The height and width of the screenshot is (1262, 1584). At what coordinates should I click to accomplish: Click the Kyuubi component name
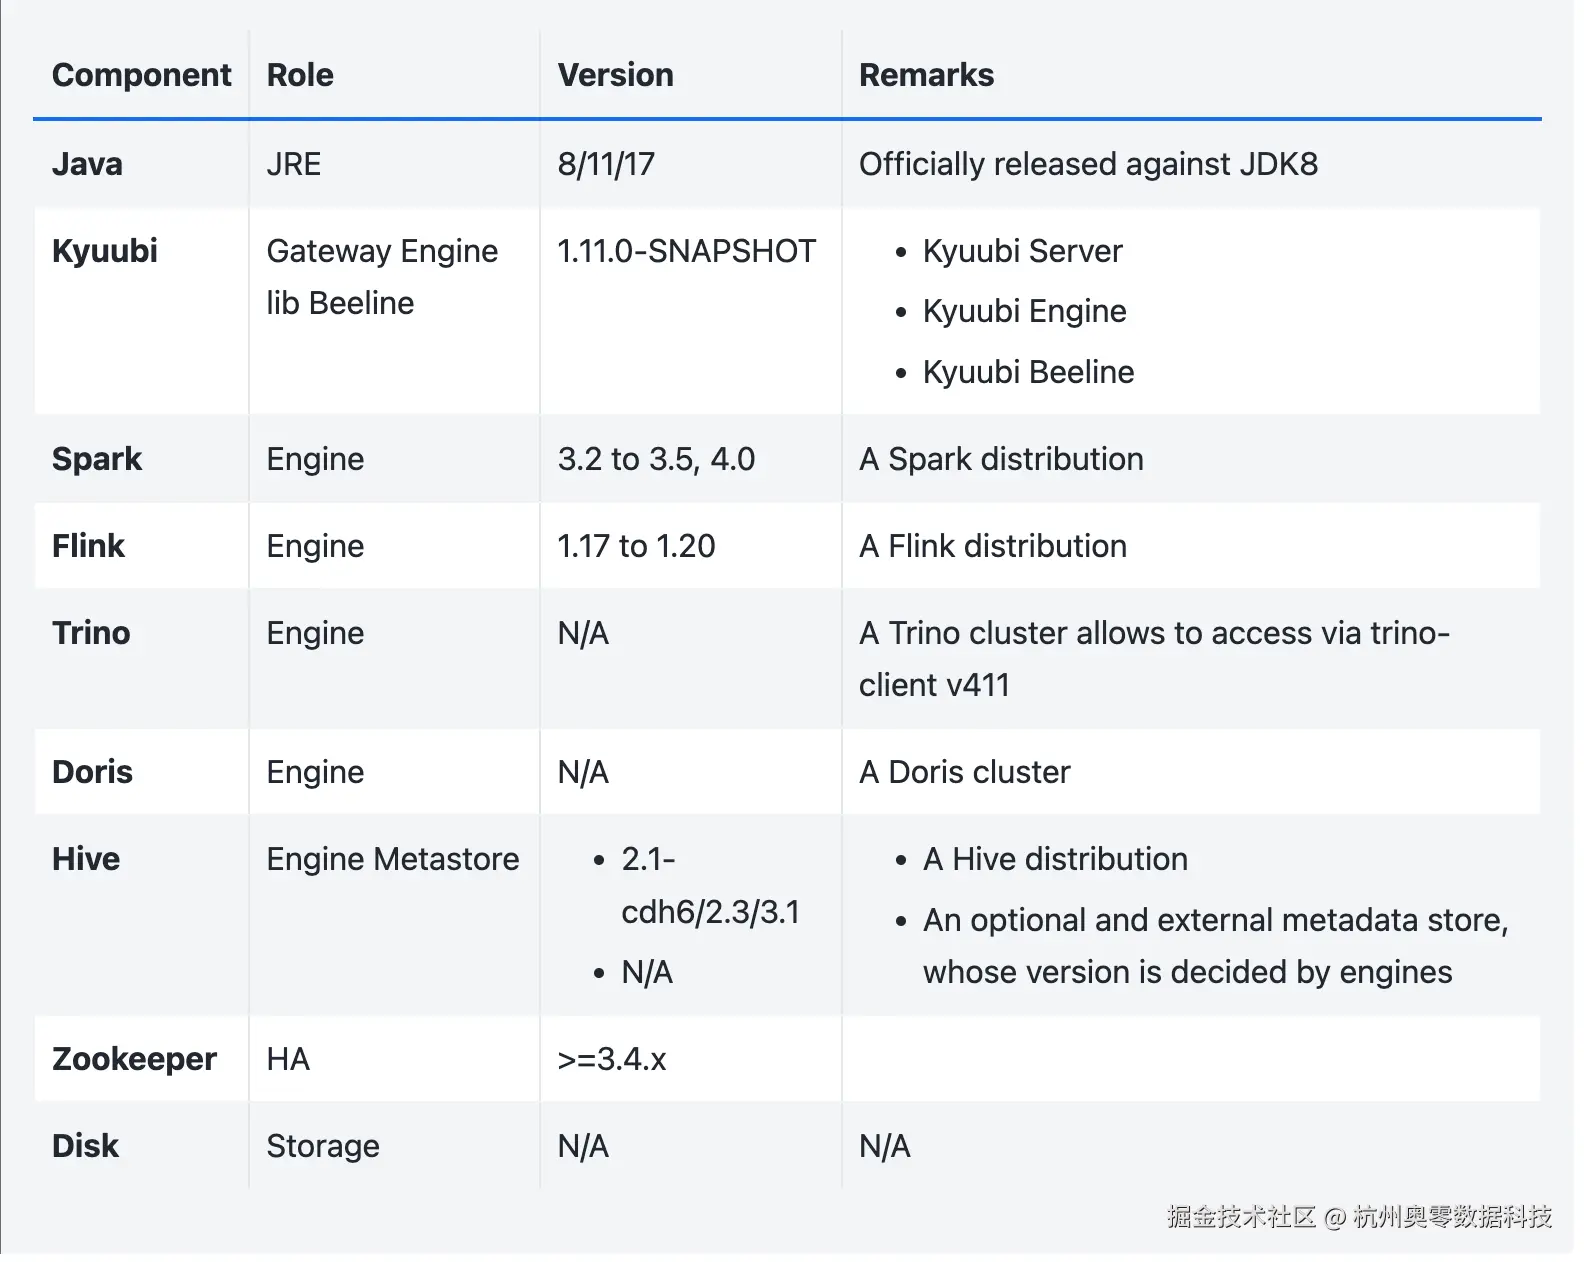(105, 251)
